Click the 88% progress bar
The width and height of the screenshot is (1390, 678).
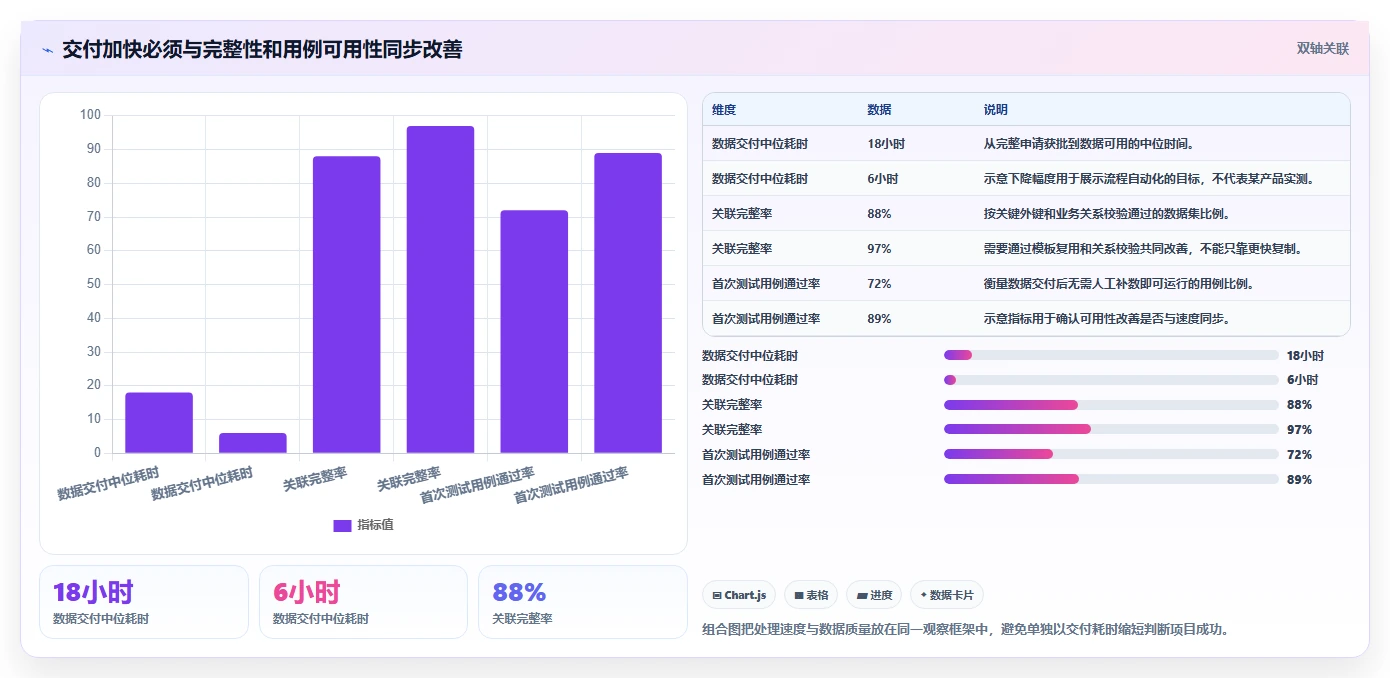[1111, 405]
